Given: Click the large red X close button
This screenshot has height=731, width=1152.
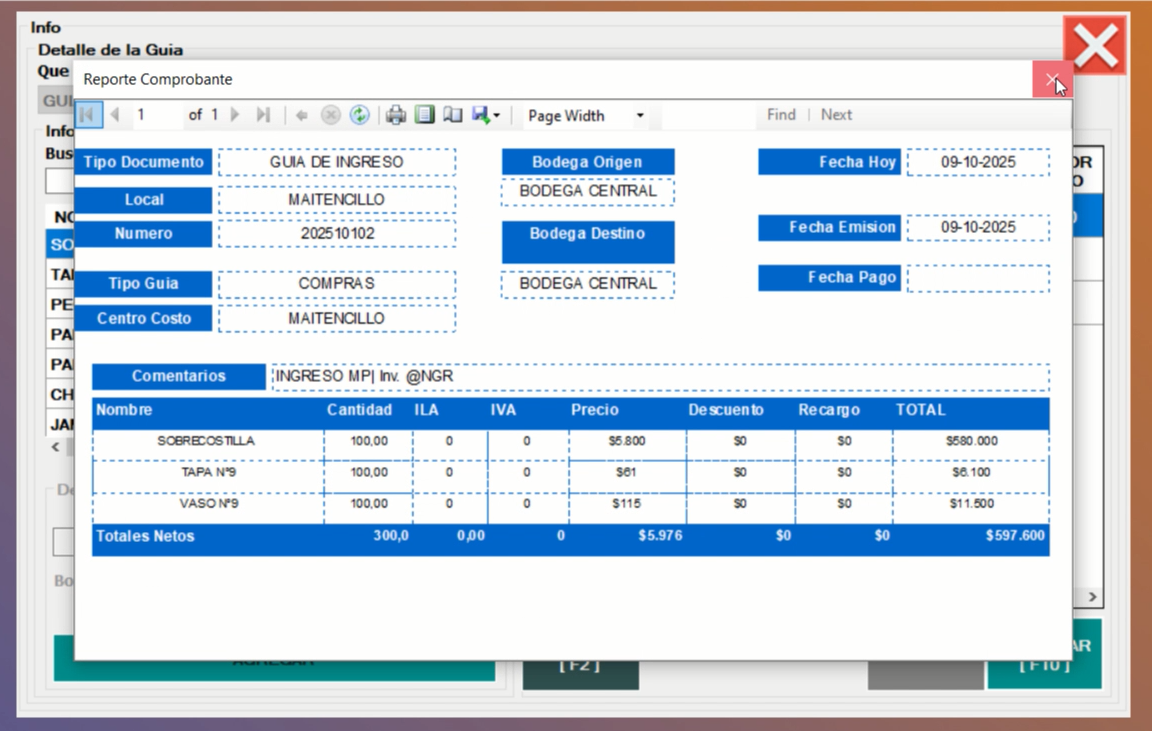Looking at the screenshot, I should tap(1095, 46).
